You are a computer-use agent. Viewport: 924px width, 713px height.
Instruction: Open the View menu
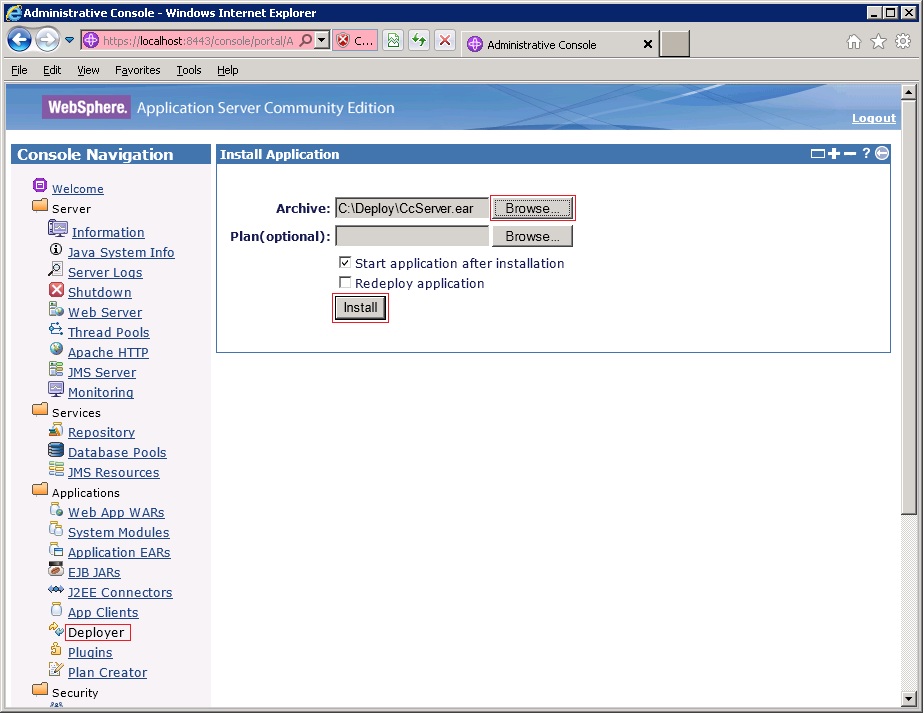click(x=88, y=70)
